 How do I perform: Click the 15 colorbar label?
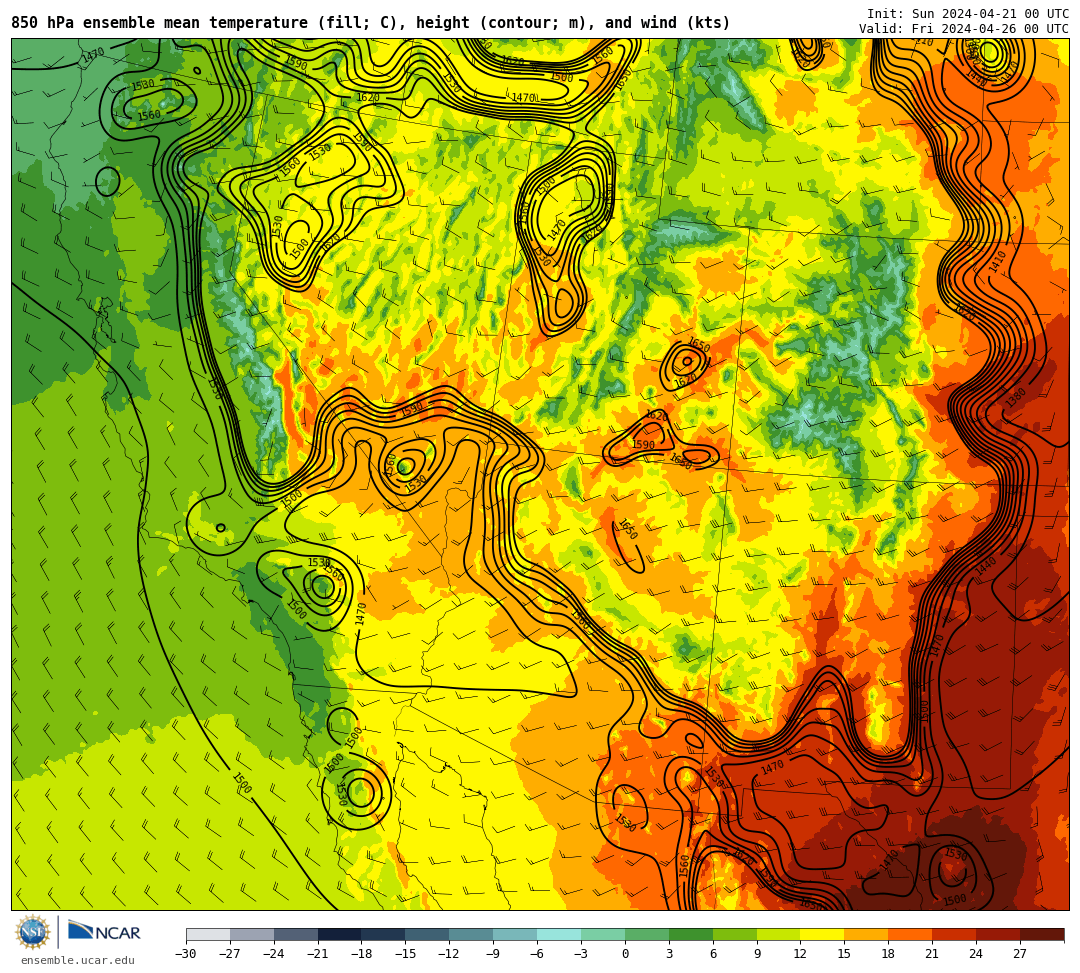(x=844, y=954)
